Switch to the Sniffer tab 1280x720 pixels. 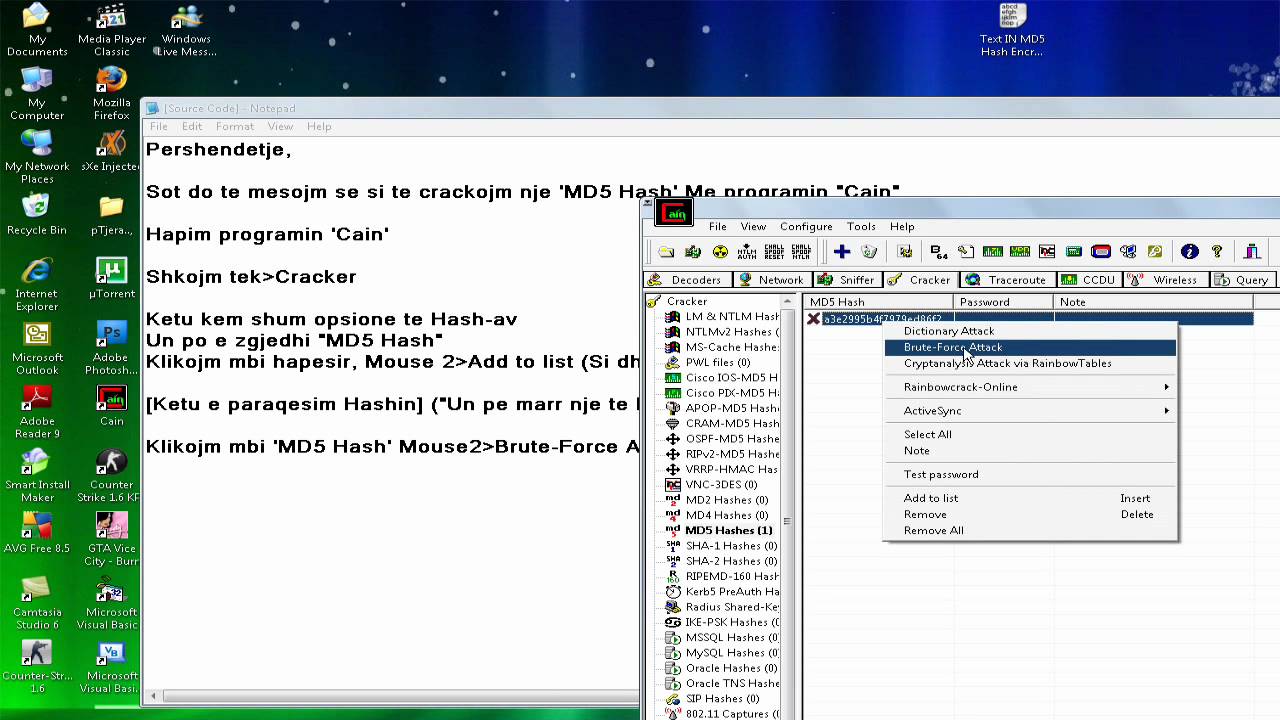847,280
